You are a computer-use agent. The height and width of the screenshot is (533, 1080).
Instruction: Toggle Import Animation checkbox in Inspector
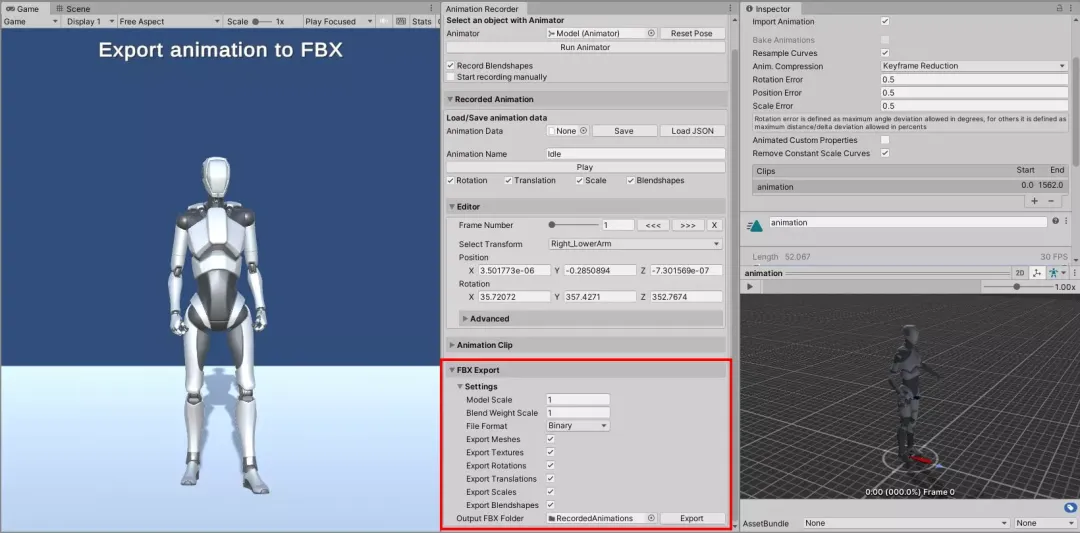pos(885,21)
